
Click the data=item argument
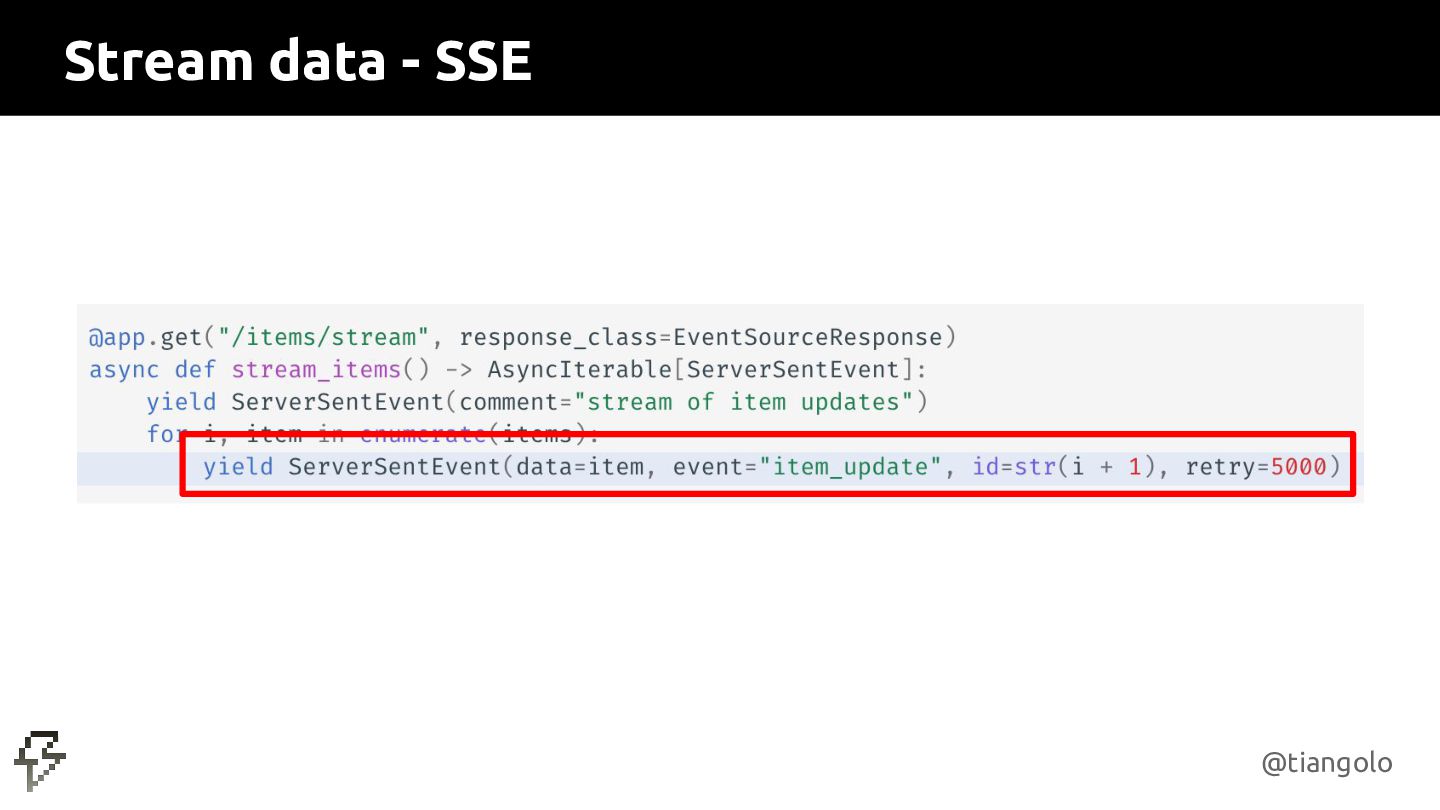[580, 466]
